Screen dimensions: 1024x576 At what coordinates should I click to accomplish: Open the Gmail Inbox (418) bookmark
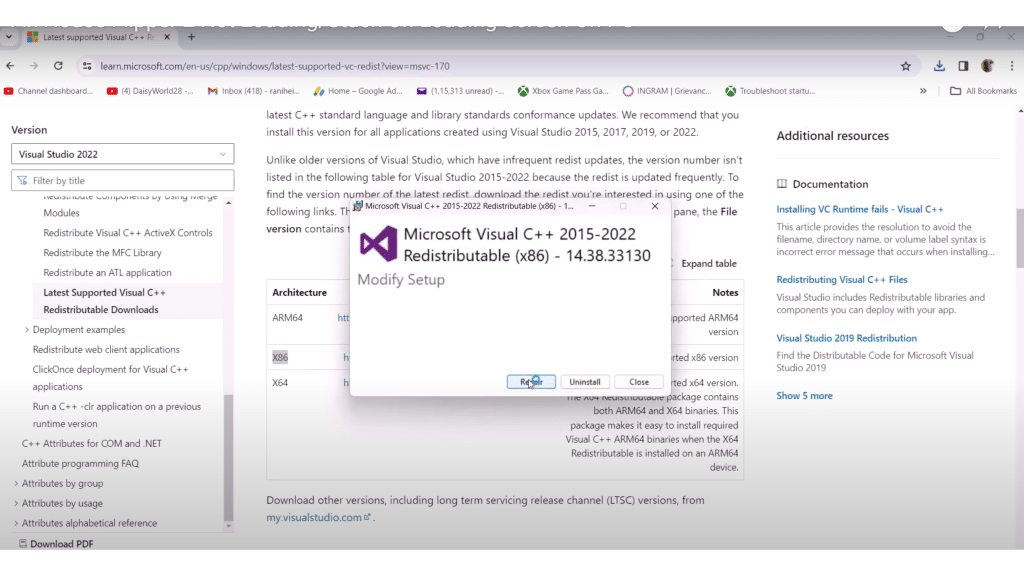pyautogui.click(x=253, y=91)
